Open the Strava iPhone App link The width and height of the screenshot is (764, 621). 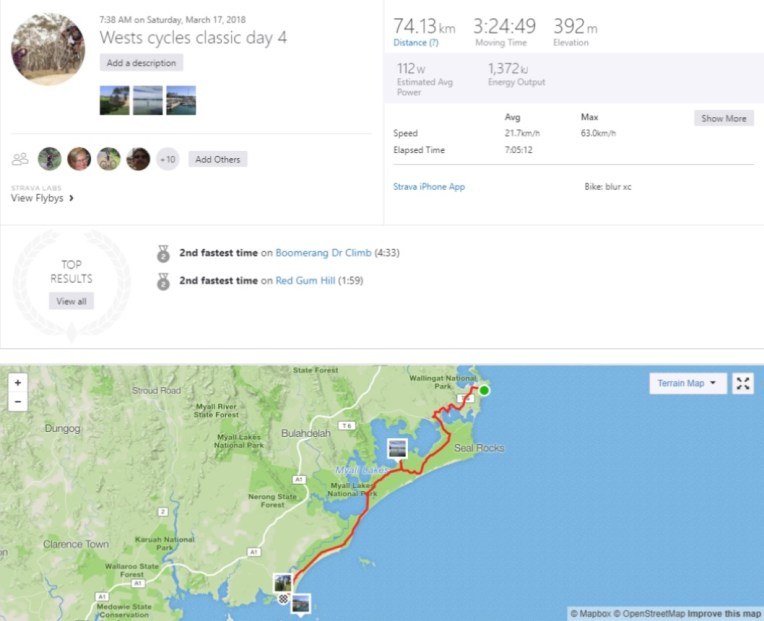[430, 187]
